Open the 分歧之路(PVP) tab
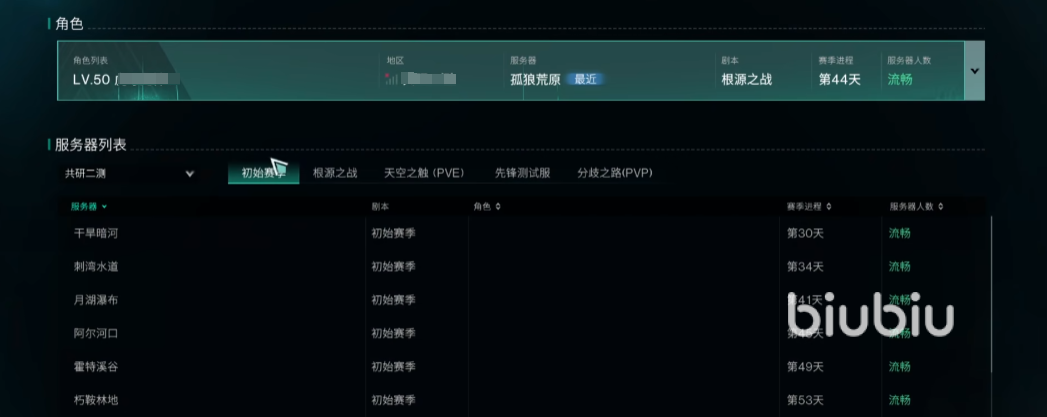Screen dimensions: 1047x417 [x=614, y=173]
